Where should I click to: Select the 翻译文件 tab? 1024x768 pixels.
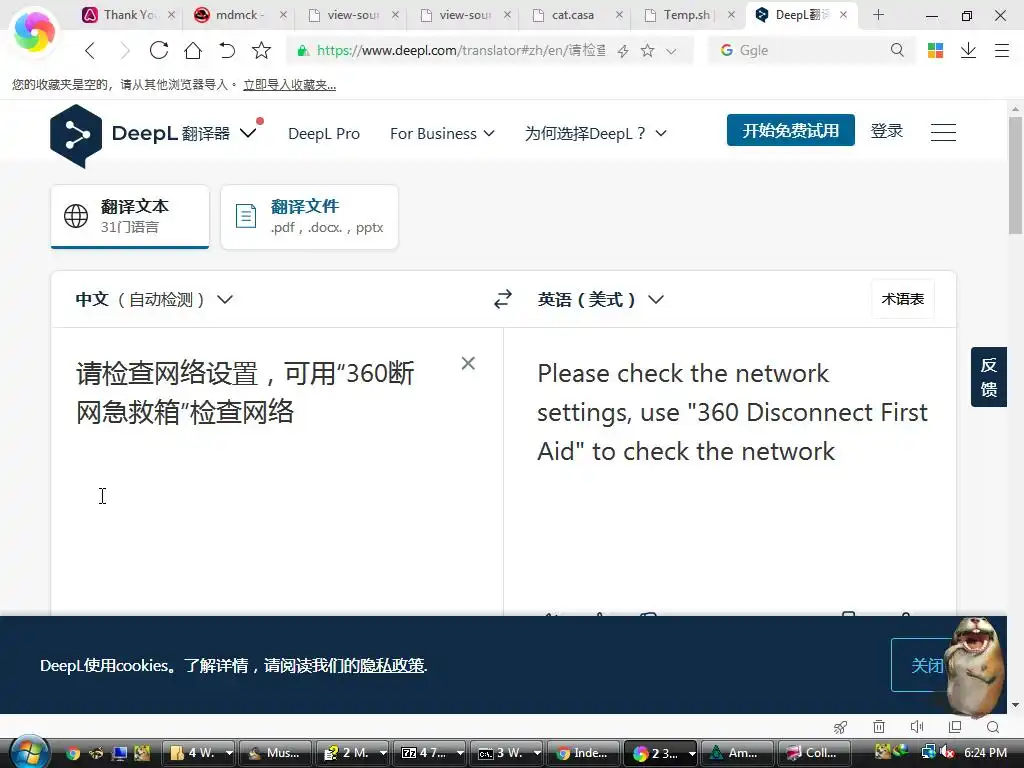coord(310,216)
